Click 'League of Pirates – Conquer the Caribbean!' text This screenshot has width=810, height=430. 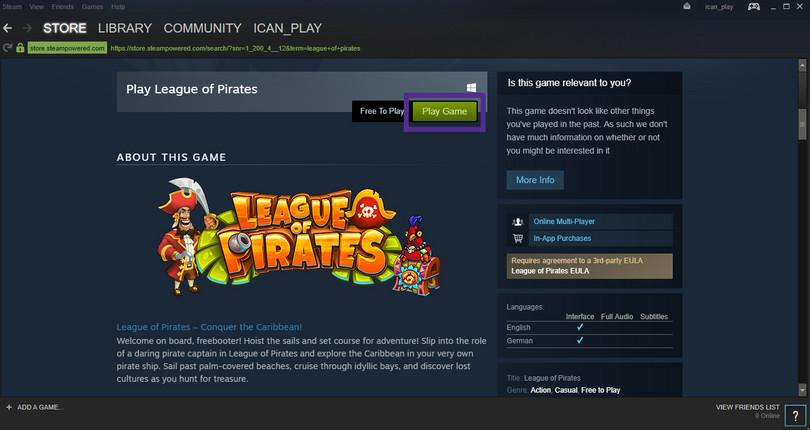[209, 327]
